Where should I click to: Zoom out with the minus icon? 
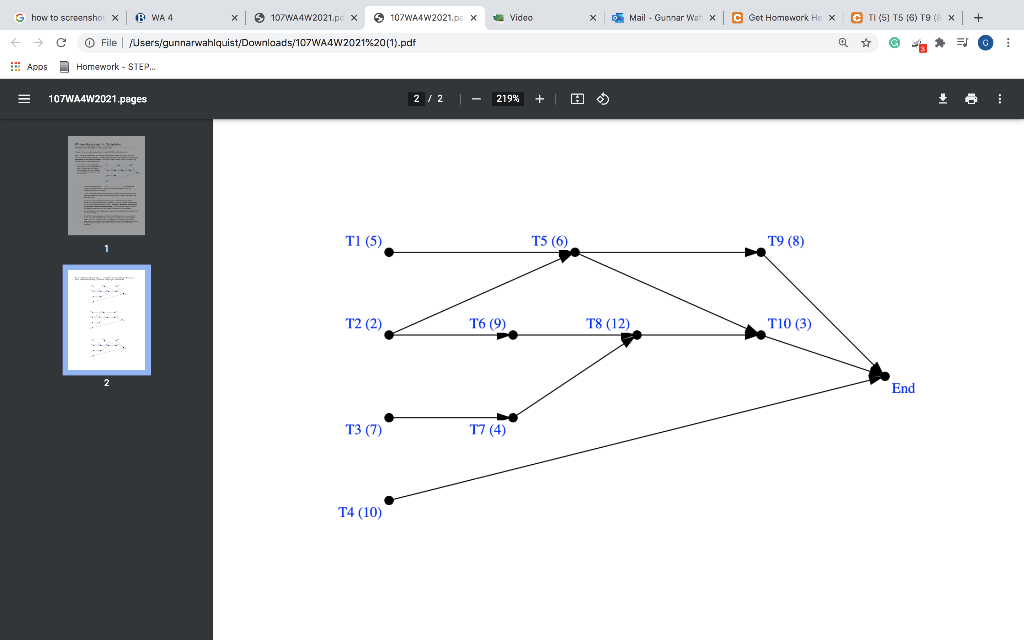[476, 99]
